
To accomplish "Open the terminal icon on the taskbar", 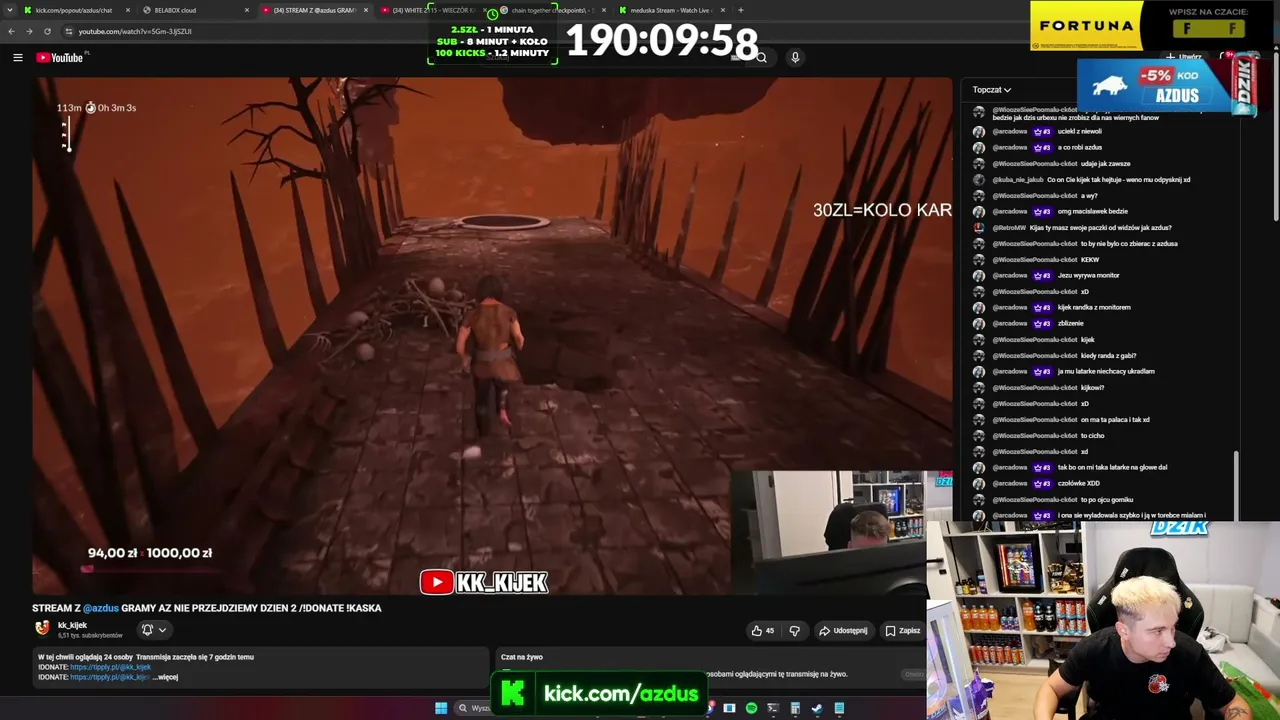I will tap(773, 708).
